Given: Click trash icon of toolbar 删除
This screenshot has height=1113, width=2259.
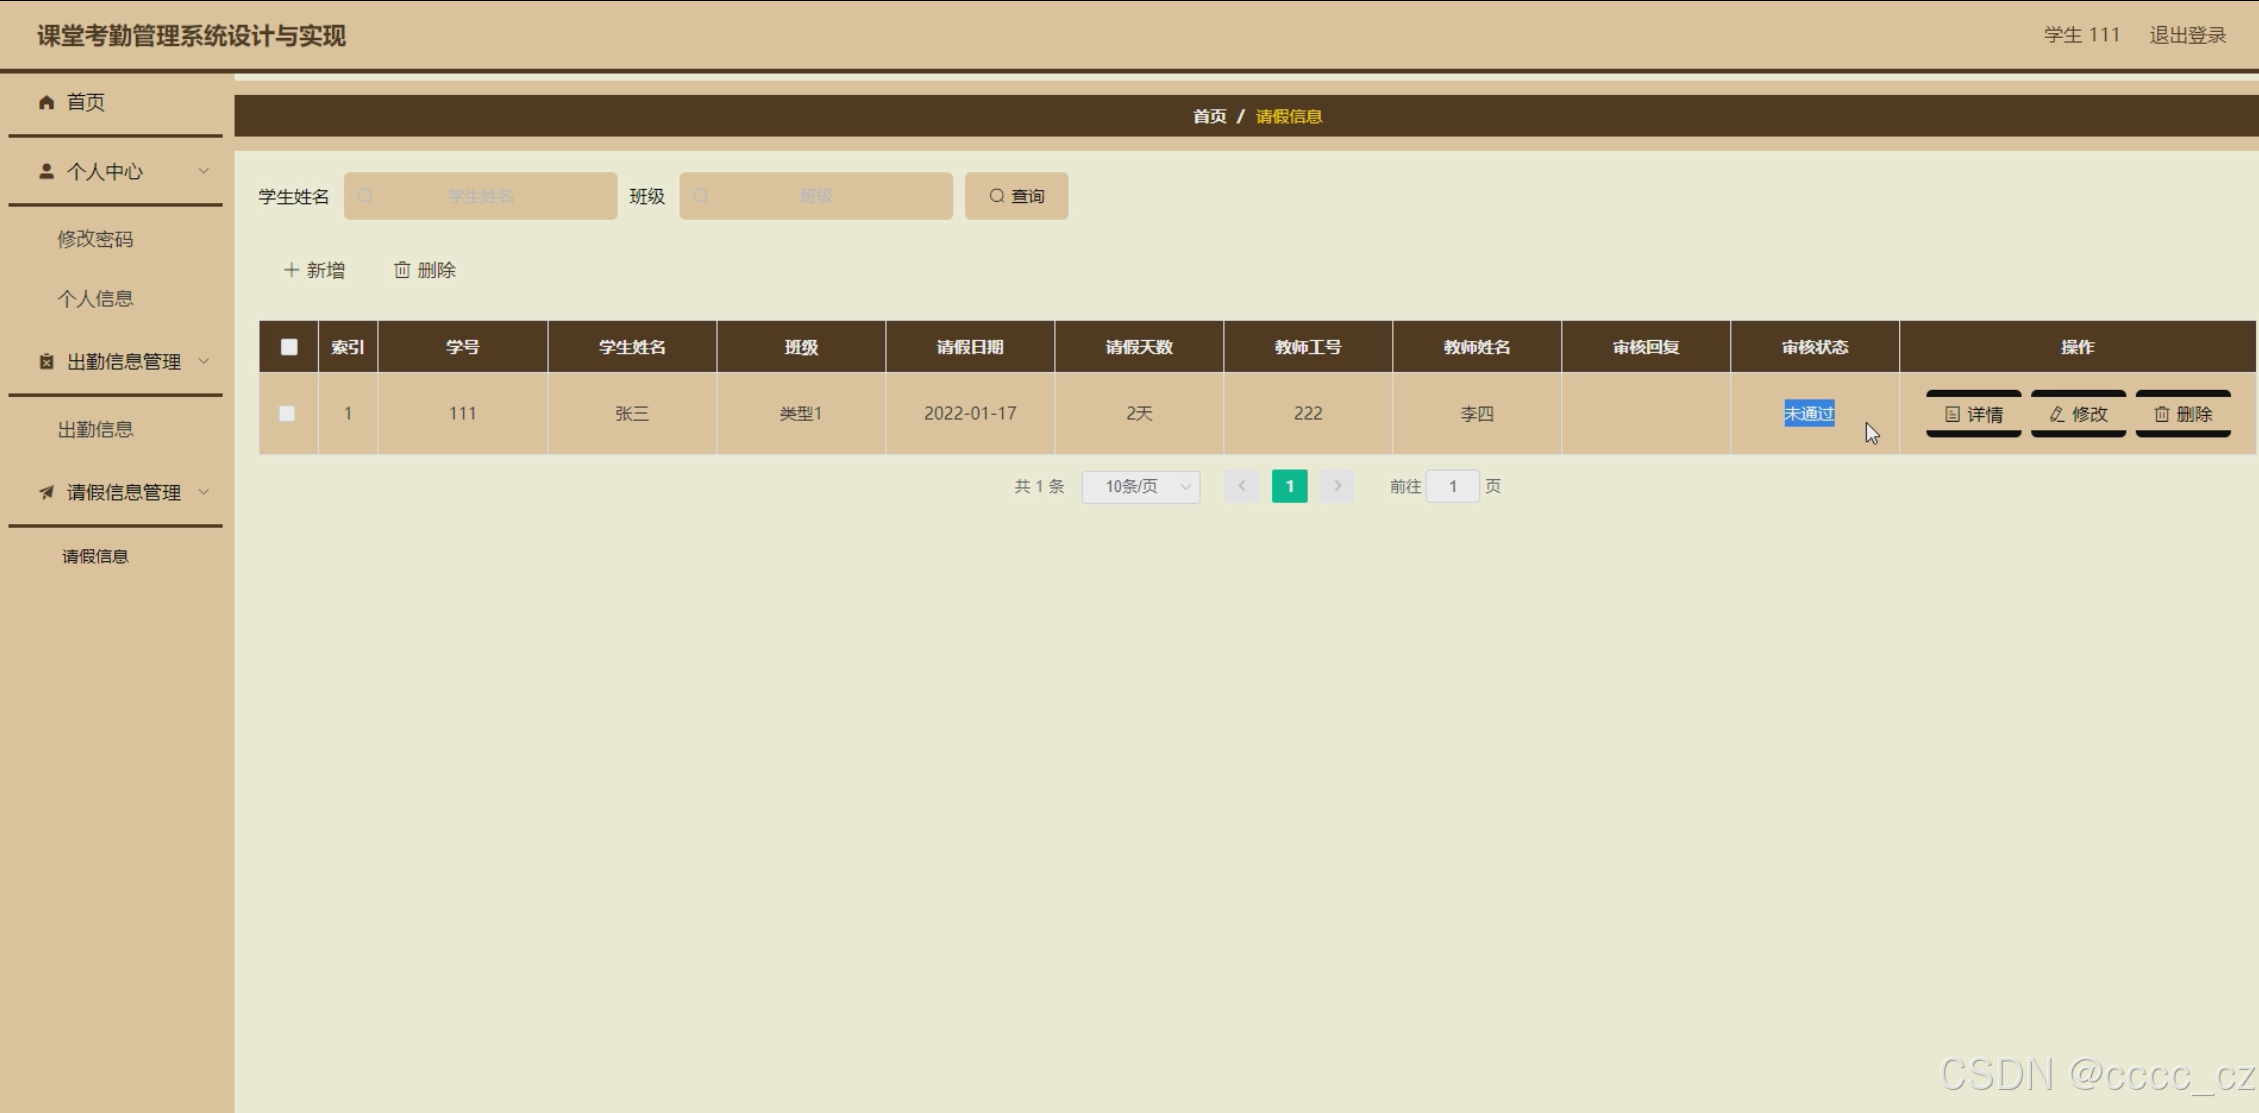Looking at the screenshot, I should pos(402,270).
